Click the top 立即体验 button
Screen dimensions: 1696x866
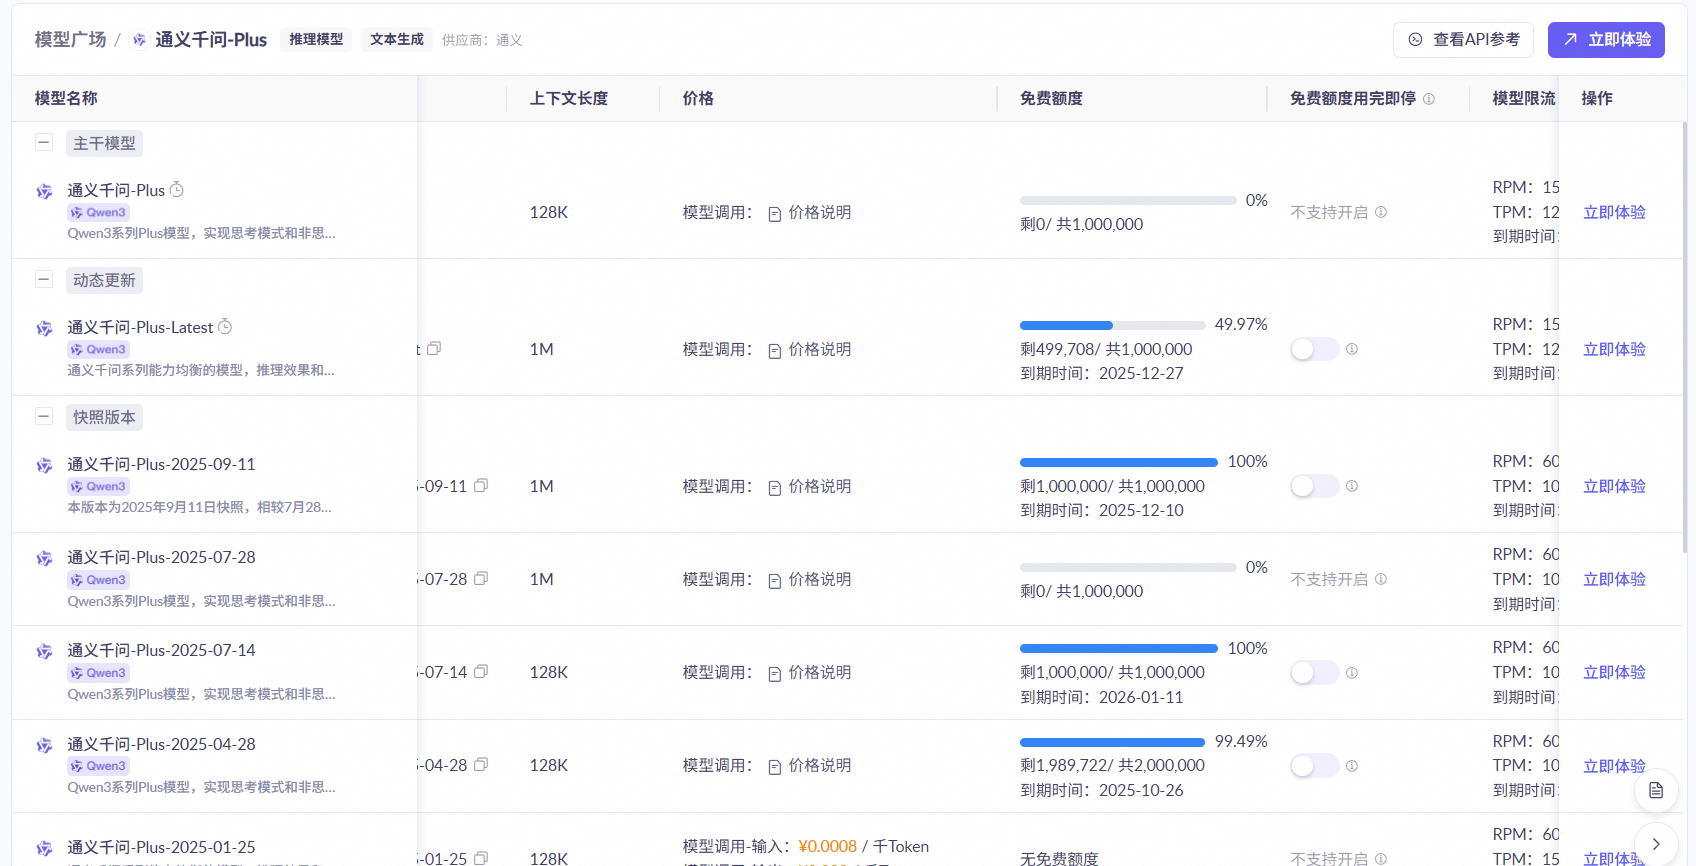coord(1606,39)
